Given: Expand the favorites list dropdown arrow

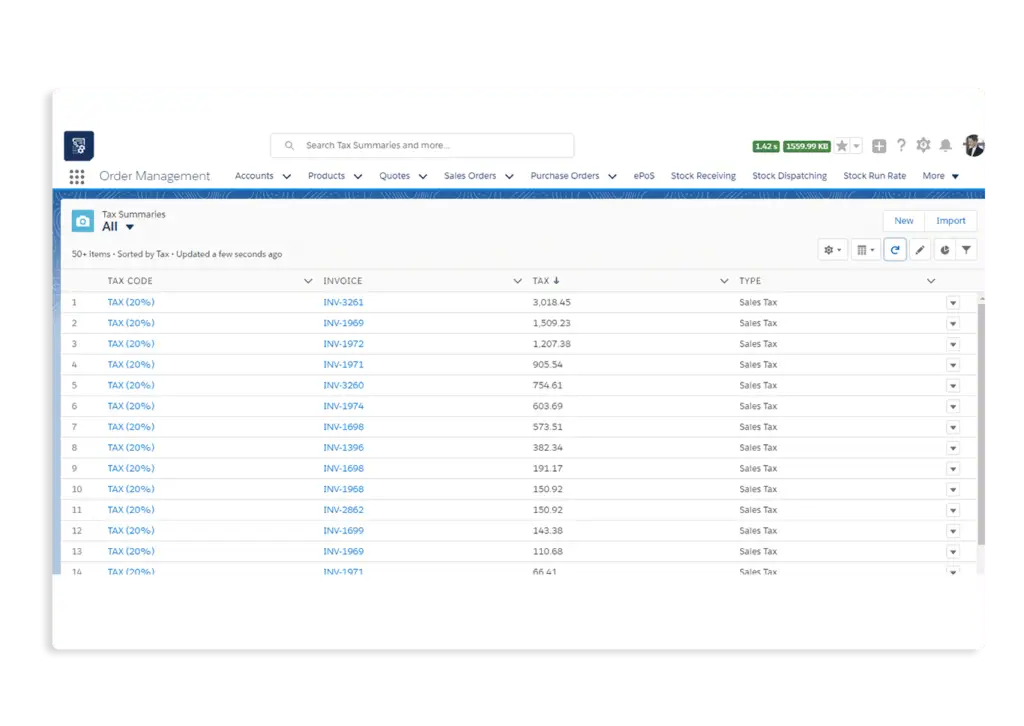Looking at the screenshot, I should (856, 146).
